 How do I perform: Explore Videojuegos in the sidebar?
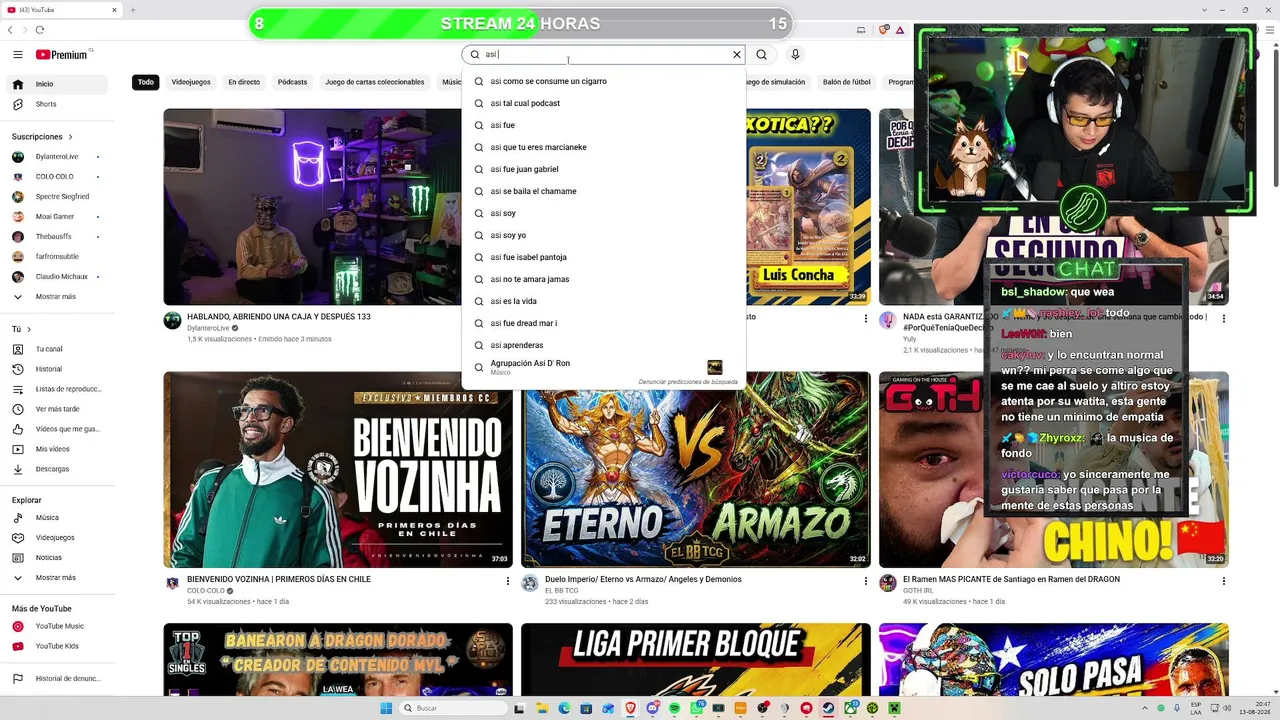(57, 538)
